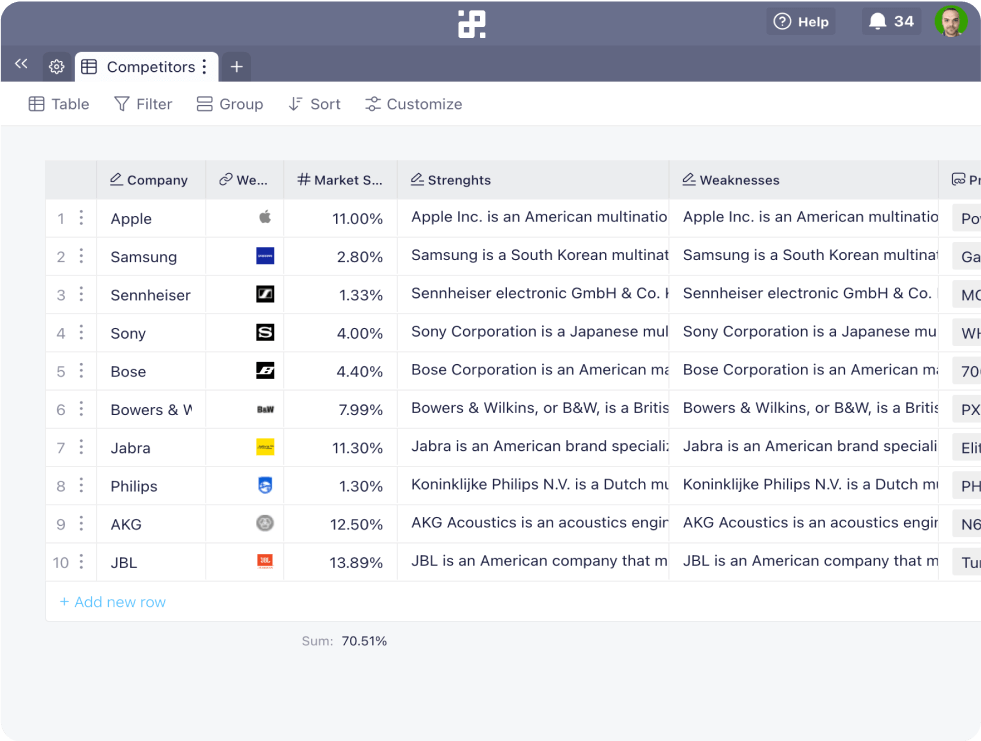This screenshot has width=981, height=741.
Task: Click the Sennheiser website logo icon
Action: click(265, 294)
